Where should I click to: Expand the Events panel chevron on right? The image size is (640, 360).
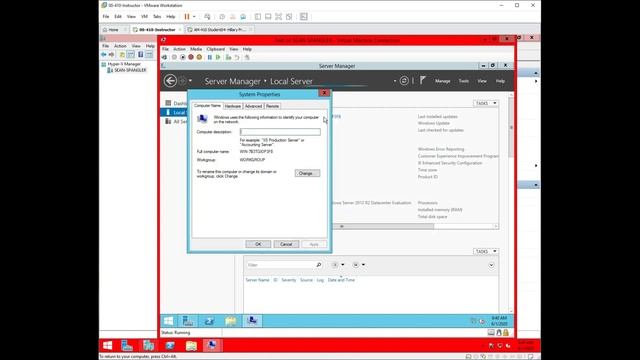pyautogui.click(x=491, y=265)
